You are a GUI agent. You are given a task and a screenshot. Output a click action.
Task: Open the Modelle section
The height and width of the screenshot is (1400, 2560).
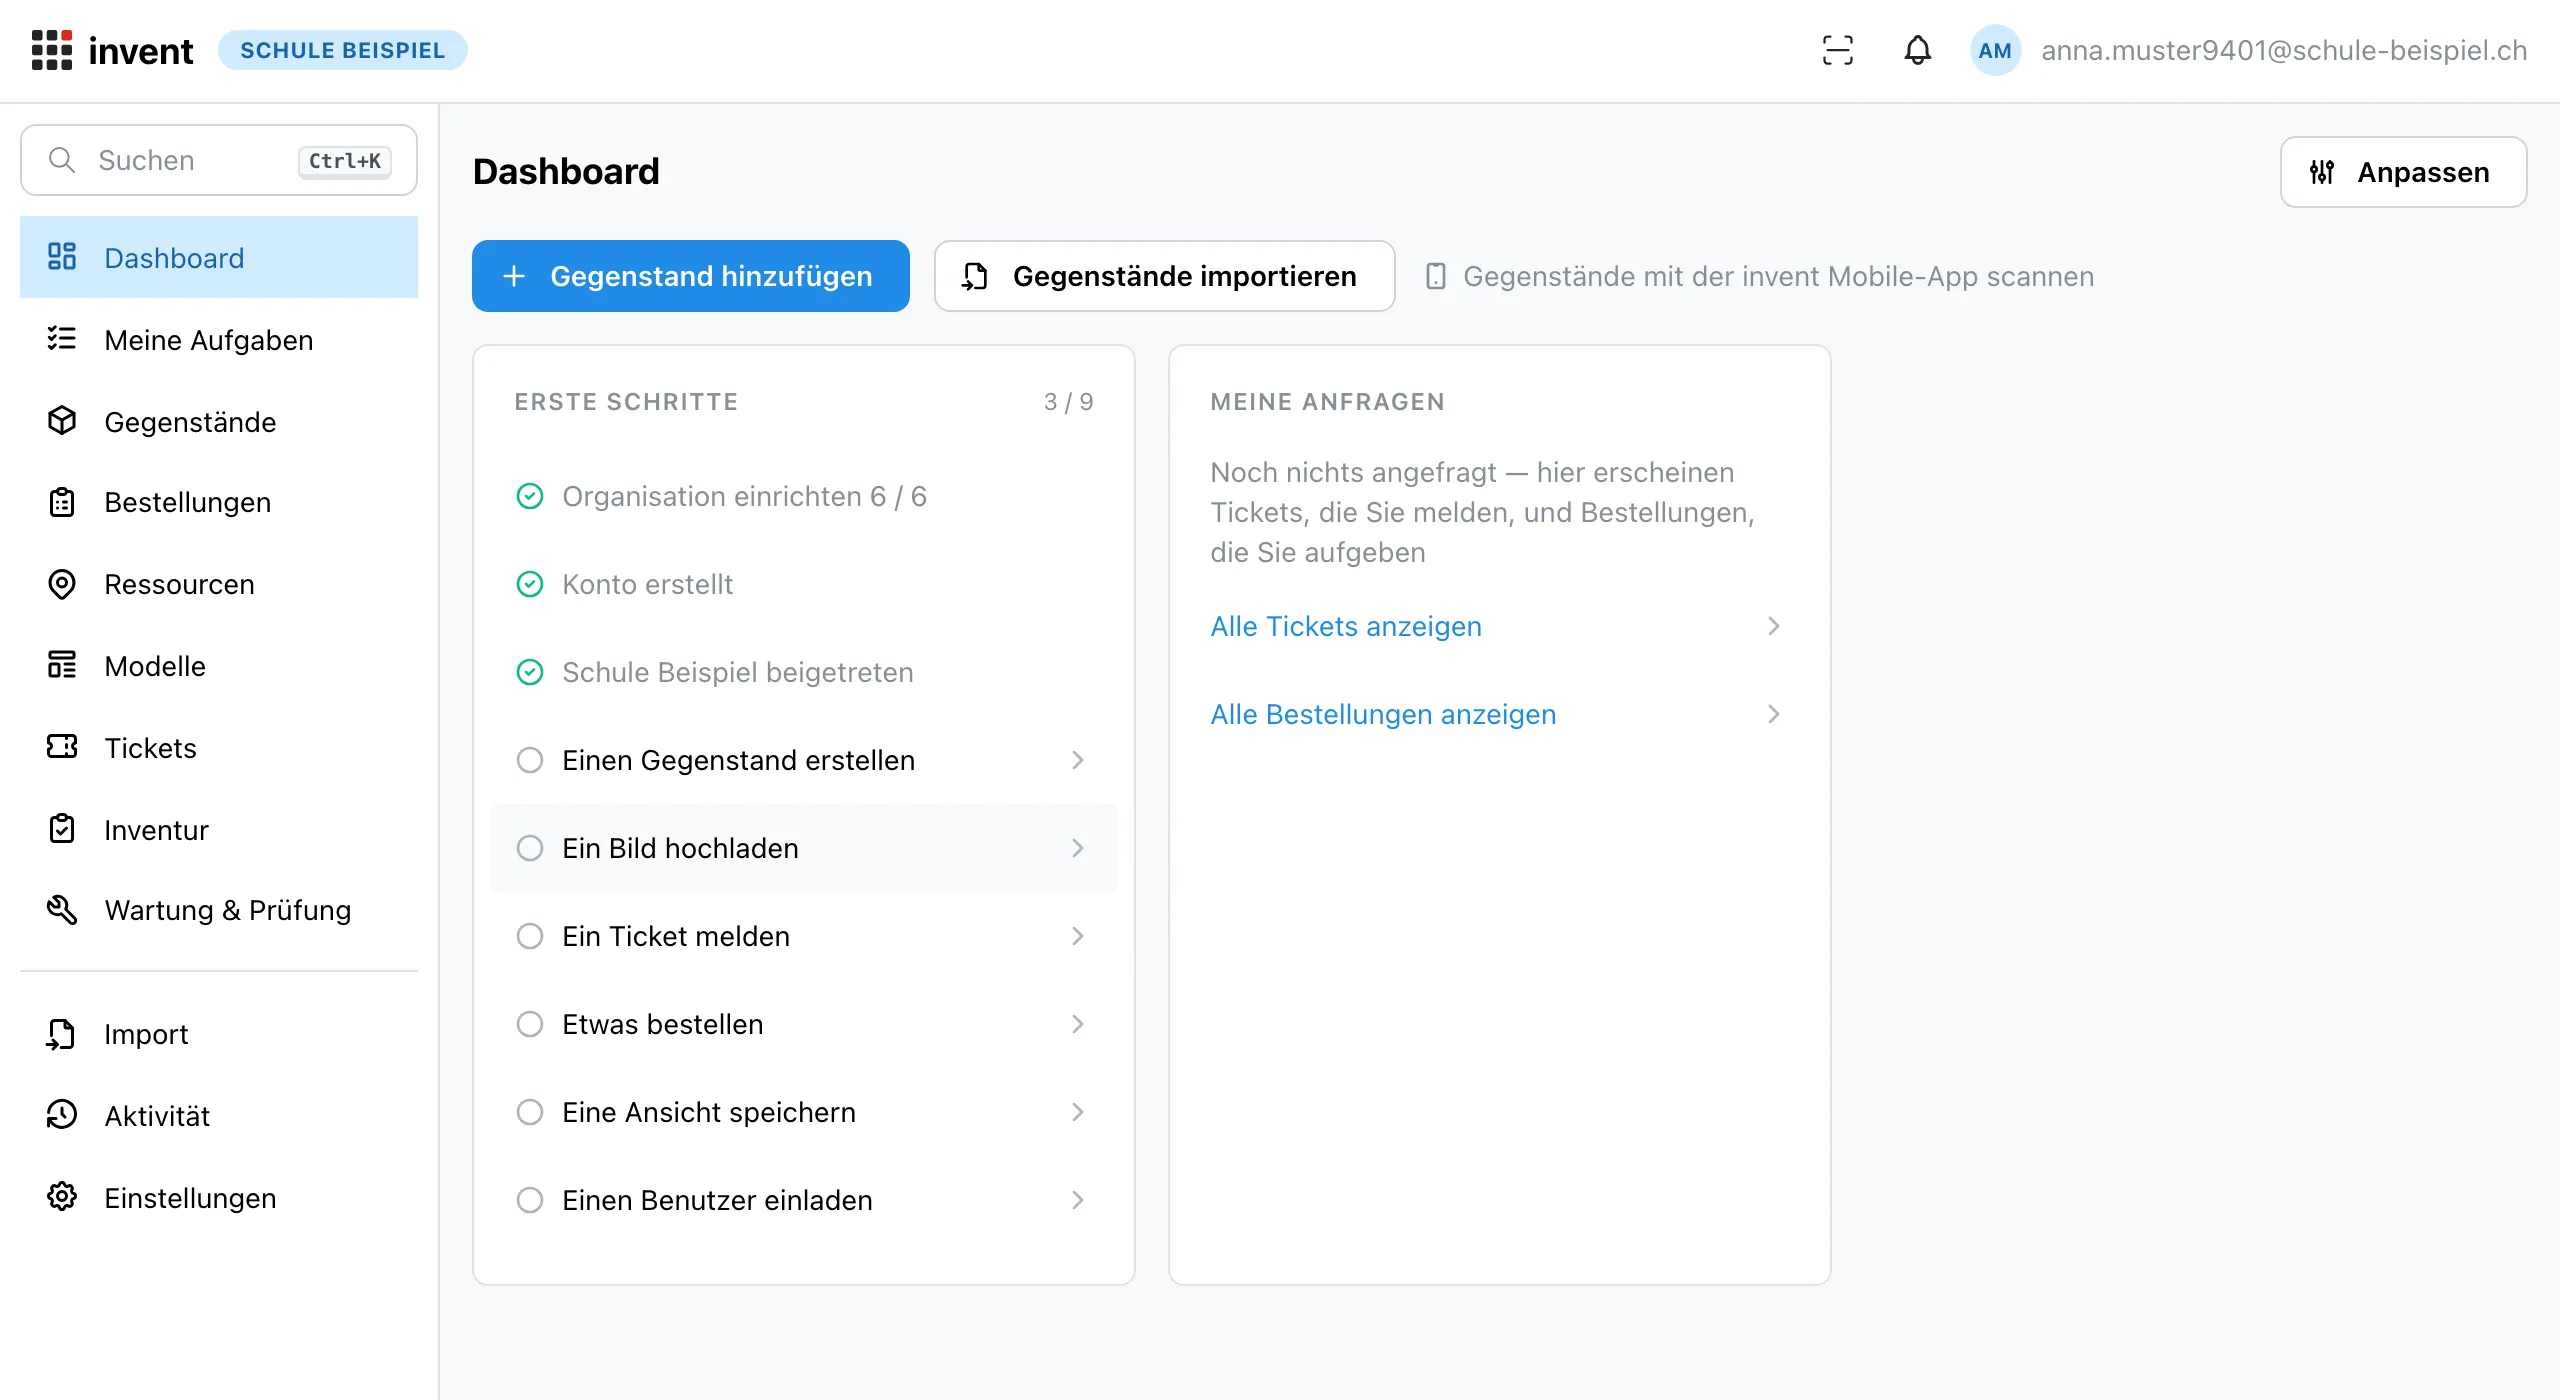click(x=219, y=665)
